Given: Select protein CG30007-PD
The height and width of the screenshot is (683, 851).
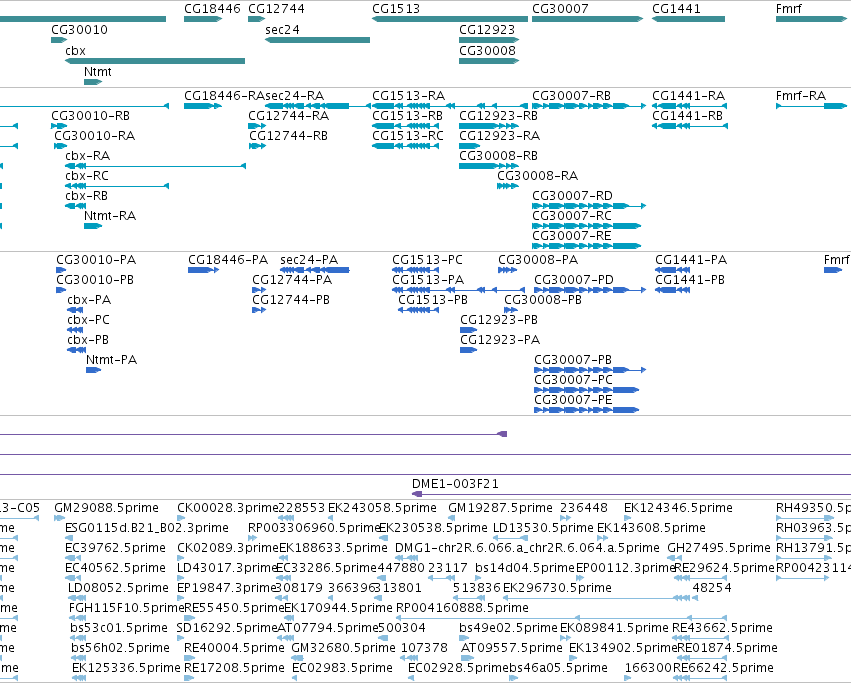Looking at the screenshot, I should click(x=574, y=280).
